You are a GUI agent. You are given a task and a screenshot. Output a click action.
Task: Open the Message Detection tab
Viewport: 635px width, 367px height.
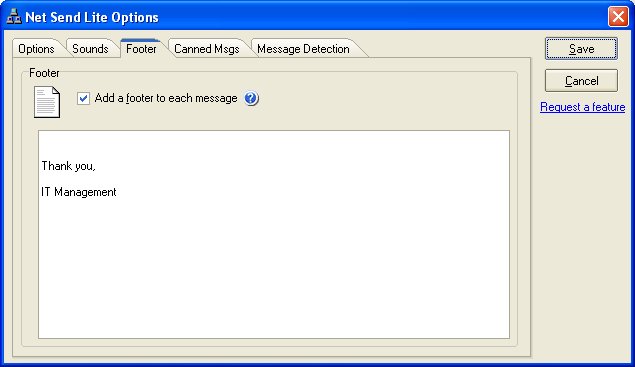pos(303,49)
